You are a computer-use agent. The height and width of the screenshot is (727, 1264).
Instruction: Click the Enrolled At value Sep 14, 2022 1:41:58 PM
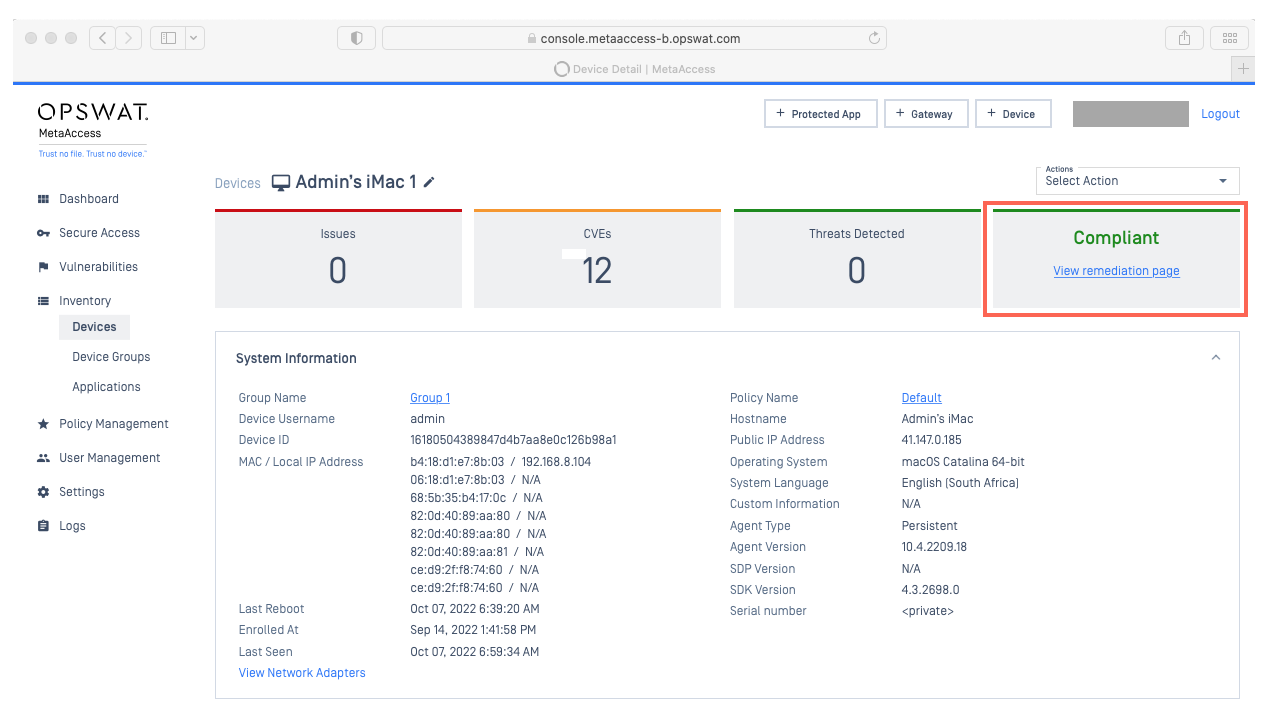473,630
